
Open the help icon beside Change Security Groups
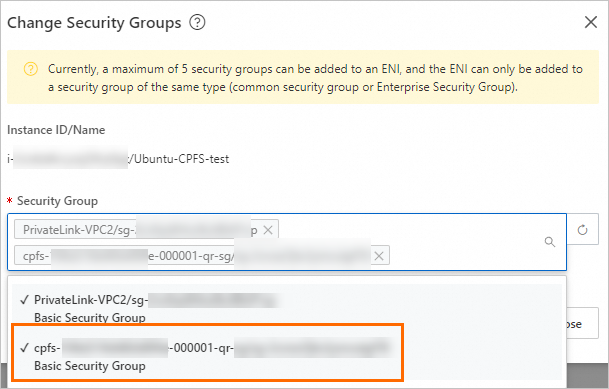[x=197, y=23]
